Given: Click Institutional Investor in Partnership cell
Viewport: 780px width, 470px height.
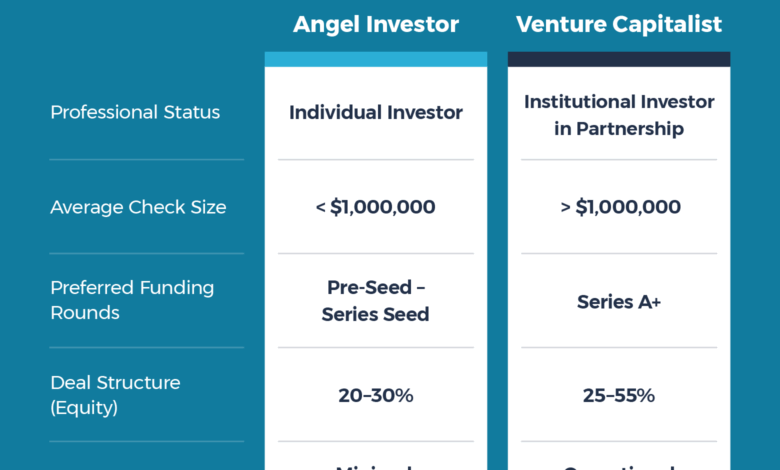Looking at the screenshot, I should pos(619,115).
